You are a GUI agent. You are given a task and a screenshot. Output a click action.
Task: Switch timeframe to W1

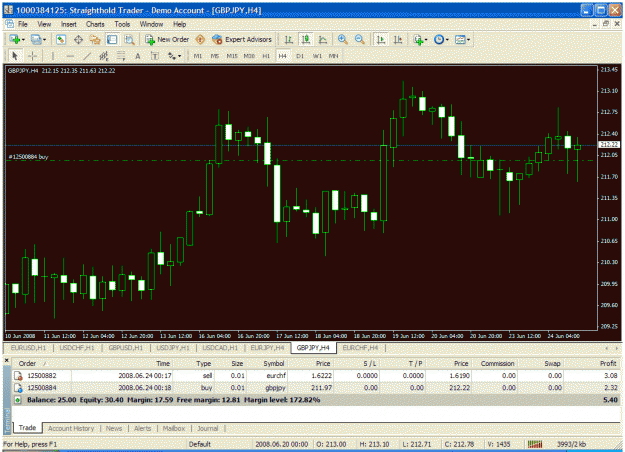tap(317, 56)
